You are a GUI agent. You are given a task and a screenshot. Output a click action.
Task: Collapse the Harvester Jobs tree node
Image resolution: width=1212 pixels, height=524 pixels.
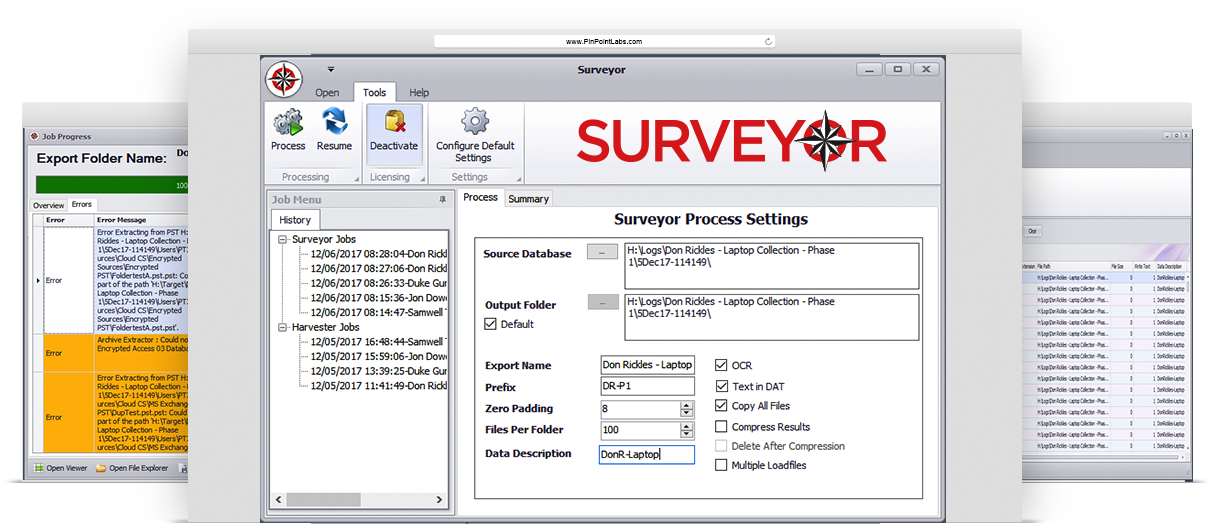283,327
